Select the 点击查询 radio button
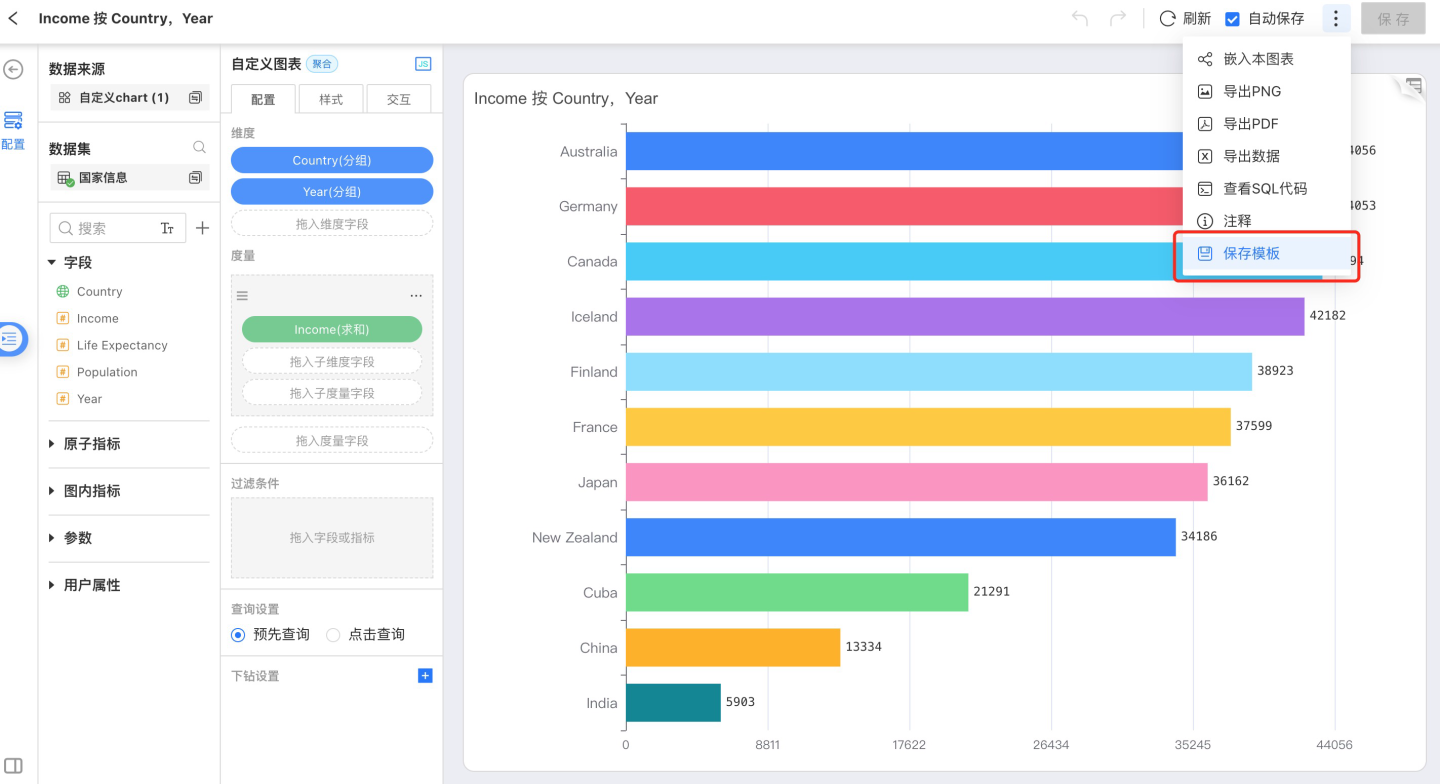This screenshot has width=1440, height=784. 333,635
